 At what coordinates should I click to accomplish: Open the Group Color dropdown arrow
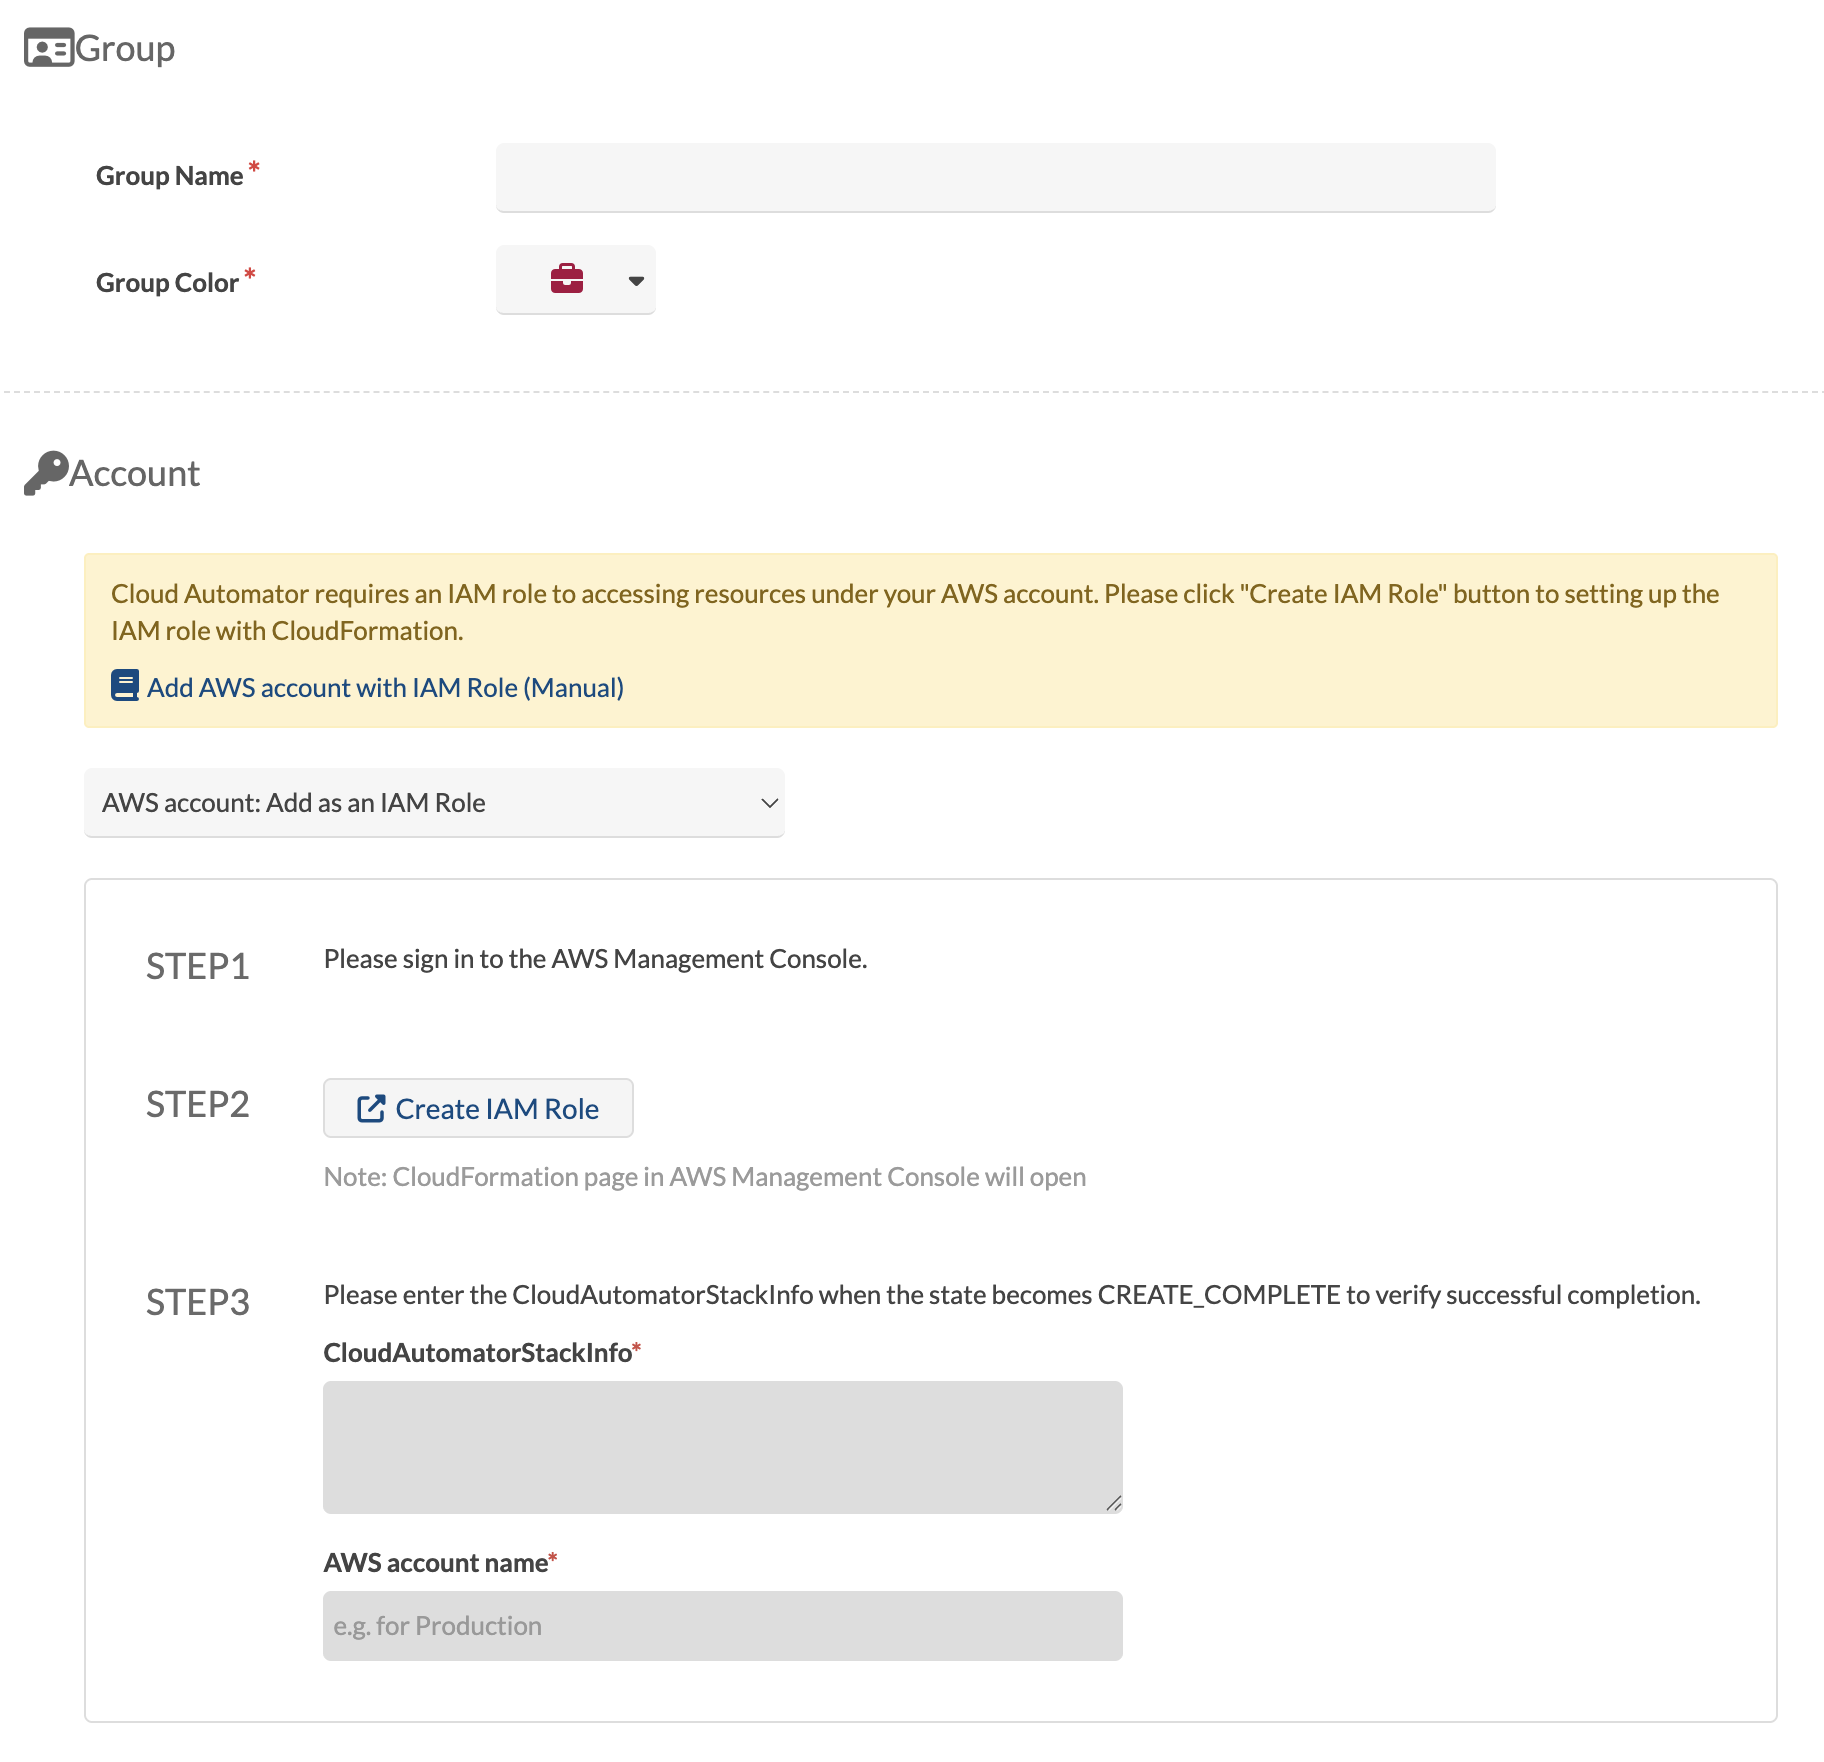tap(635, 281)
